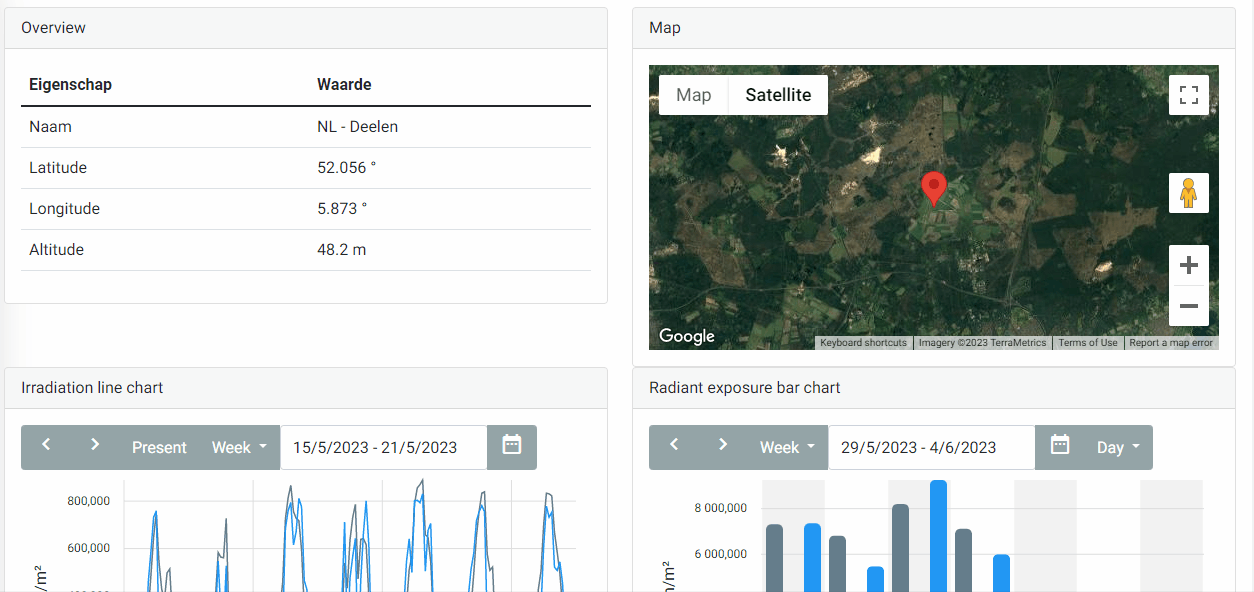1254x592 pixels.
Task: Go to previous period in radiant exposure chart
Action: (x=674, y=446)
